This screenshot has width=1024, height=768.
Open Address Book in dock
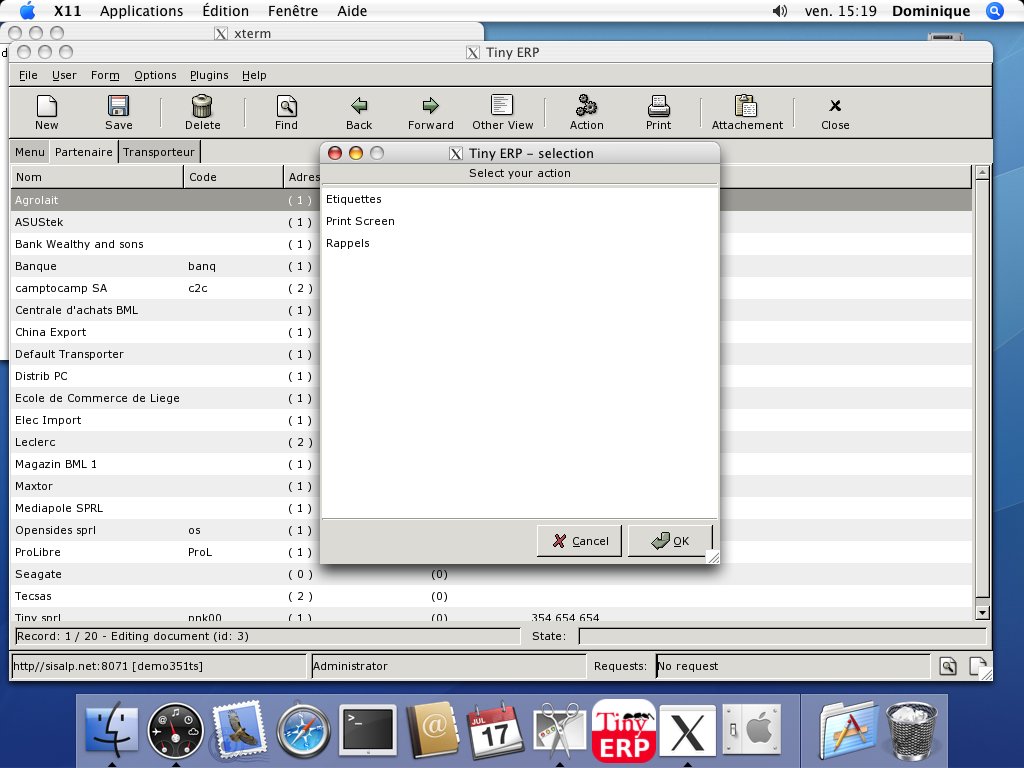pos(432,730)
